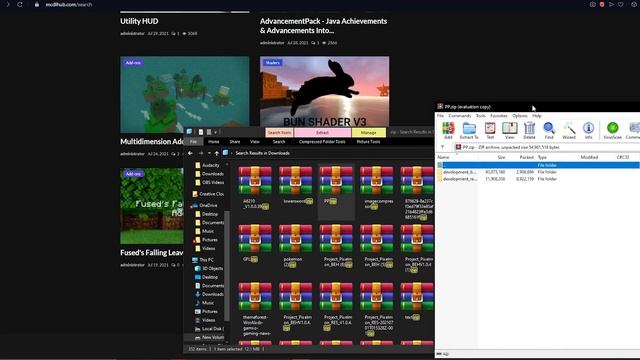
Task: Click the Manage contextual tab header
Action: [x=369, y=133]
